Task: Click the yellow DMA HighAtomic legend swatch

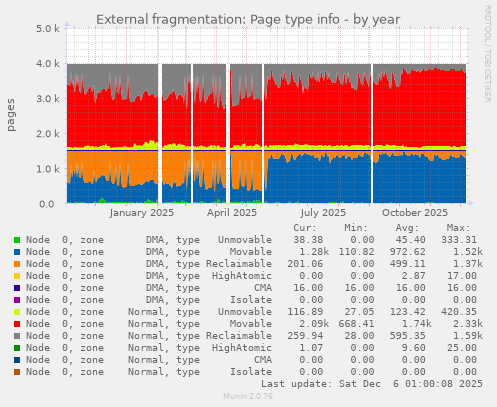Action: pos(17,276)
